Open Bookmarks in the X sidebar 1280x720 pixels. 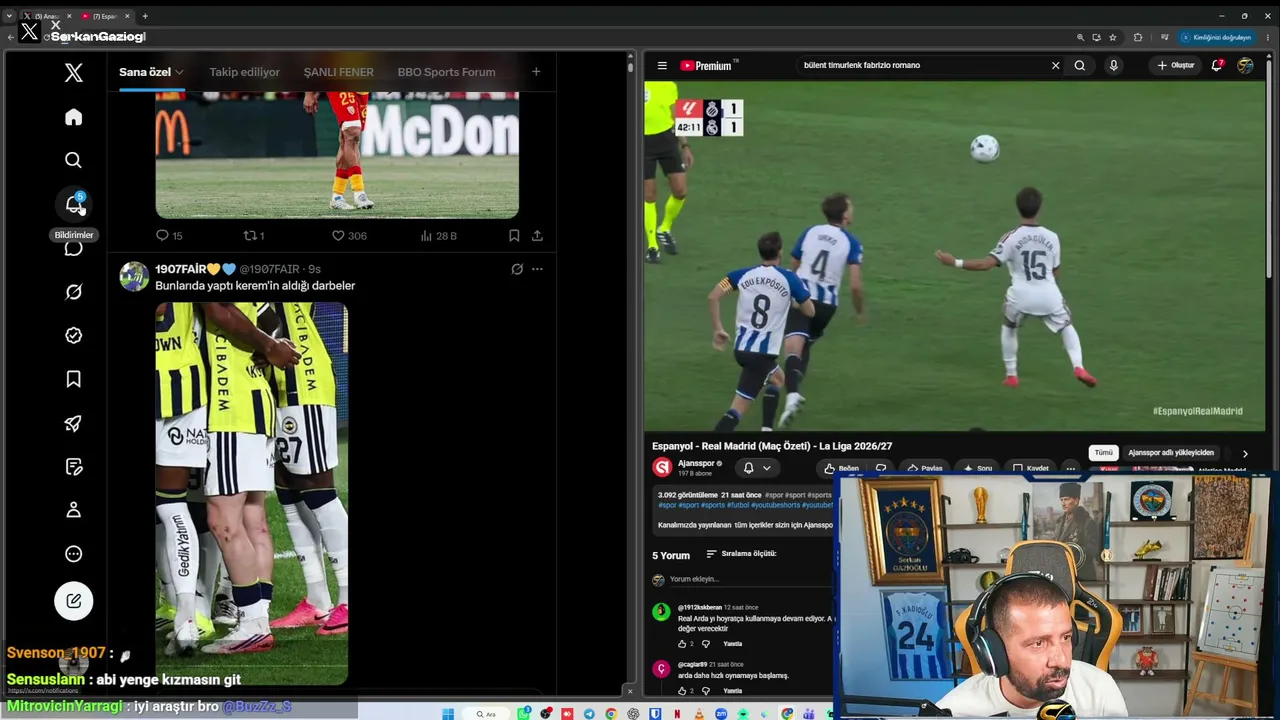[73, 379]
